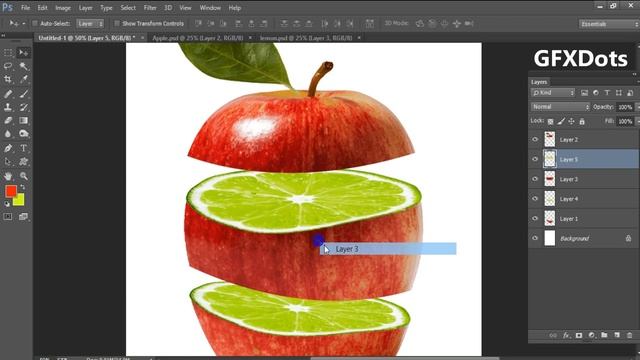
Task: Open the Window menu
Action: pos(210,8)
